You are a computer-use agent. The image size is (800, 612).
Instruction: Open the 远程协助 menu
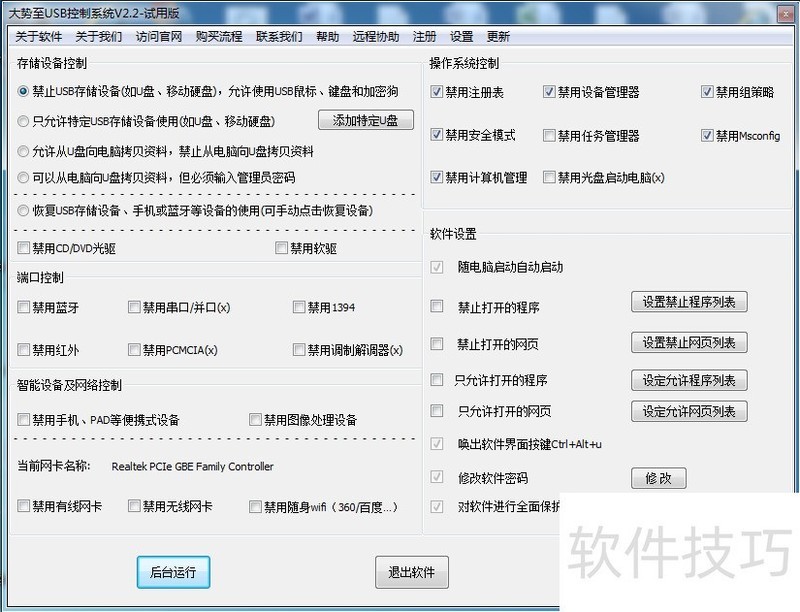tap(376, 36)
